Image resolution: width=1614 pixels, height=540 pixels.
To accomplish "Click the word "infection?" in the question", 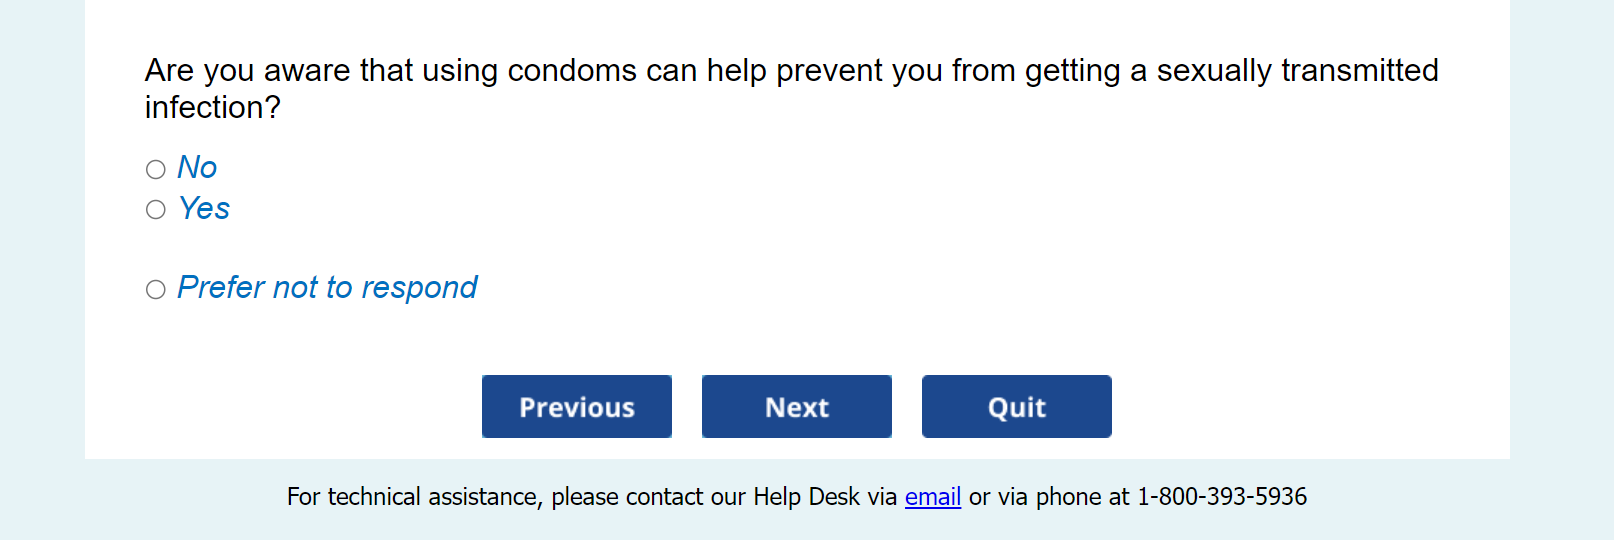I will pos(213,107).
